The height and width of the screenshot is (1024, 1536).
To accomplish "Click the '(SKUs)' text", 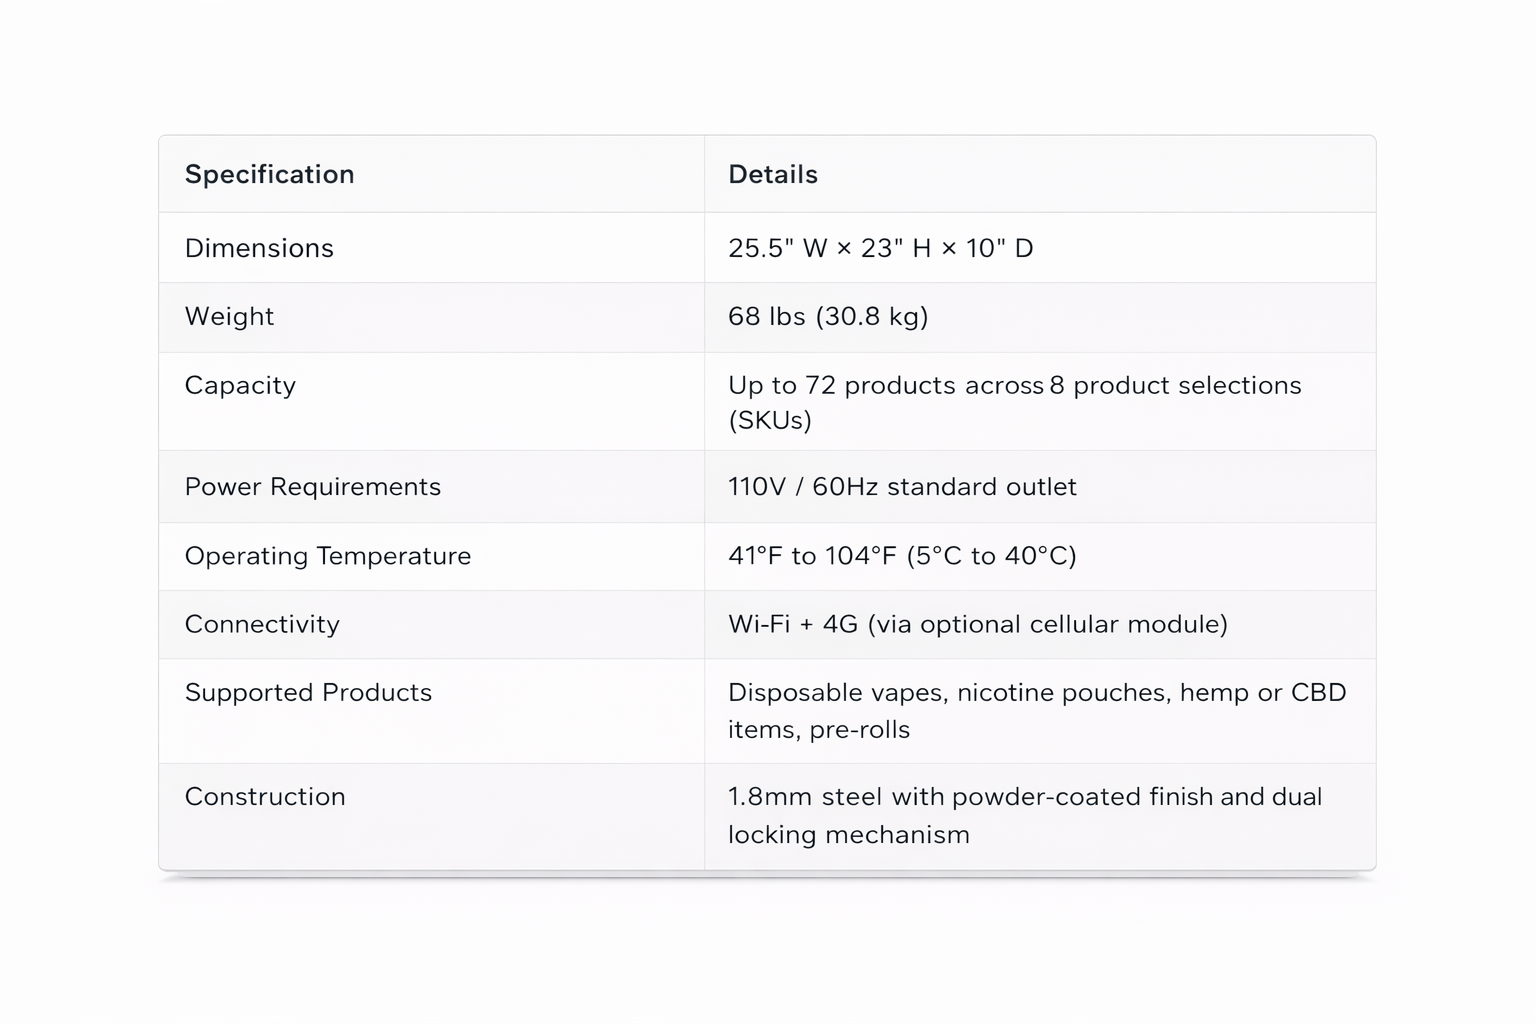I will pyautogui.click(x=770, y=420).
